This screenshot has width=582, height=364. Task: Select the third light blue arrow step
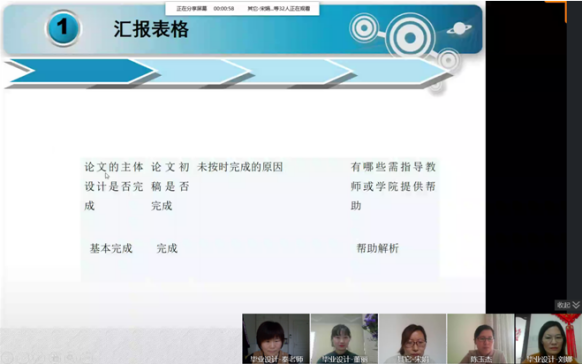click(x=290, y=70)
